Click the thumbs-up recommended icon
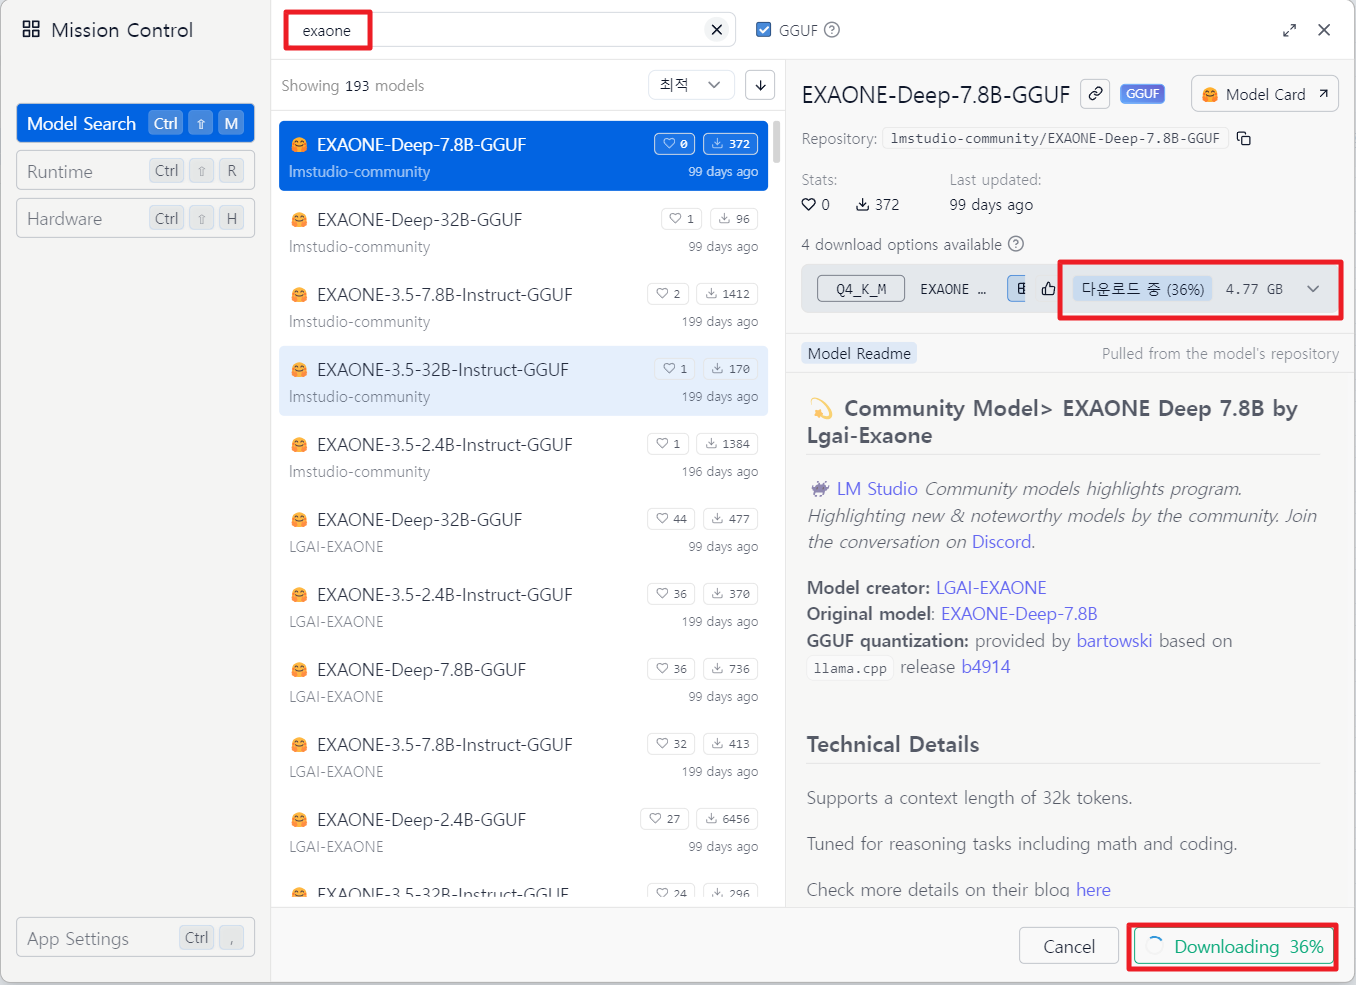This screenshot has width=1356, height=985. (1048, 289)
